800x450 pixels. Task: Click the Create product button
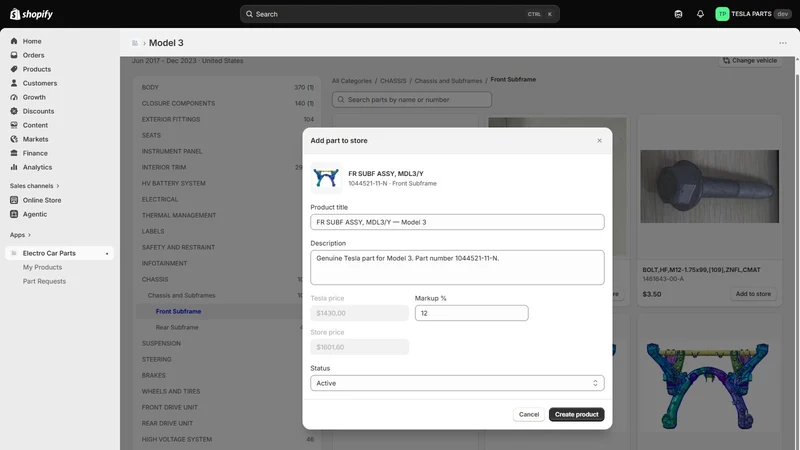(x=577, y=414)
